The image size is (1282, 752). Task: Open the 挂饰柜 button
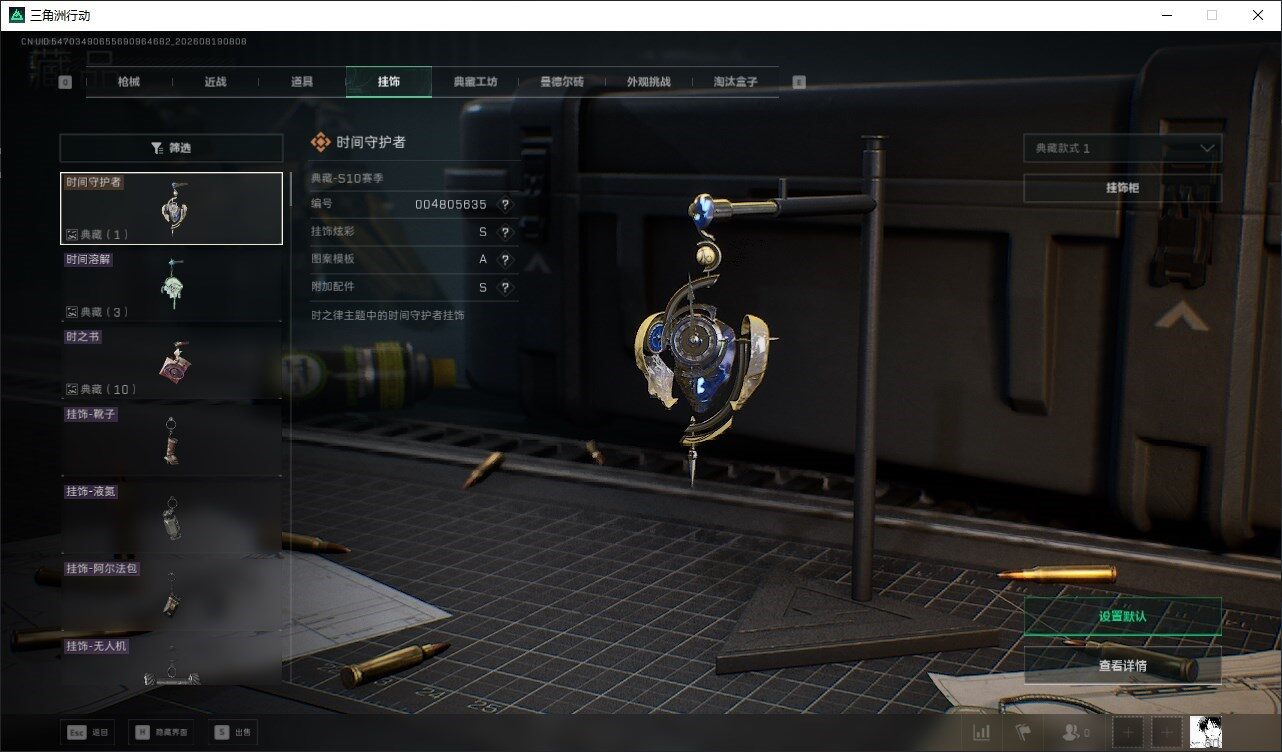[x=1122, y=188]
